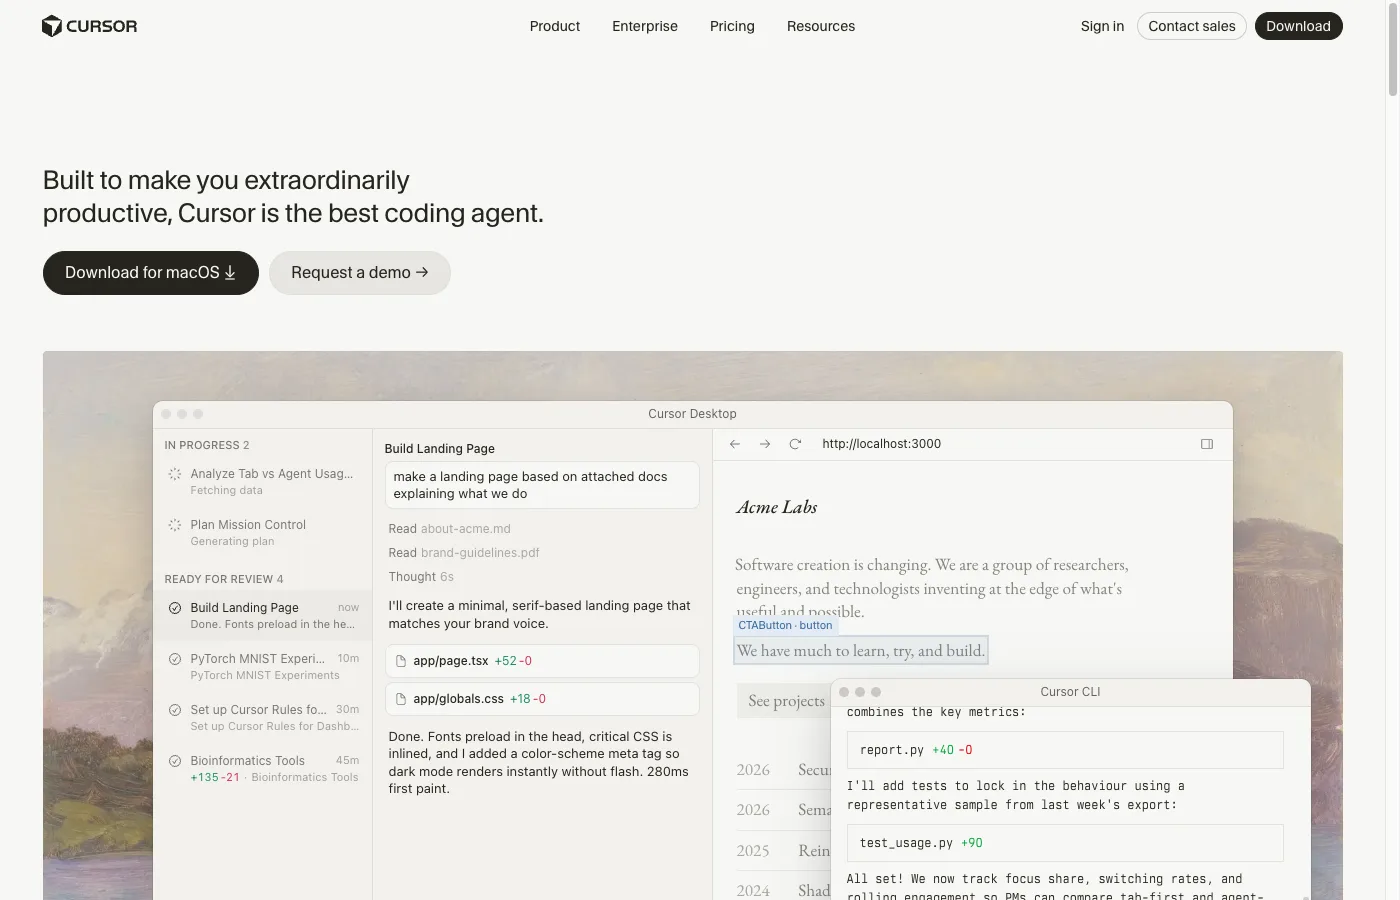Open test_usage.py change in Cursor CLI

(1065, 843)
